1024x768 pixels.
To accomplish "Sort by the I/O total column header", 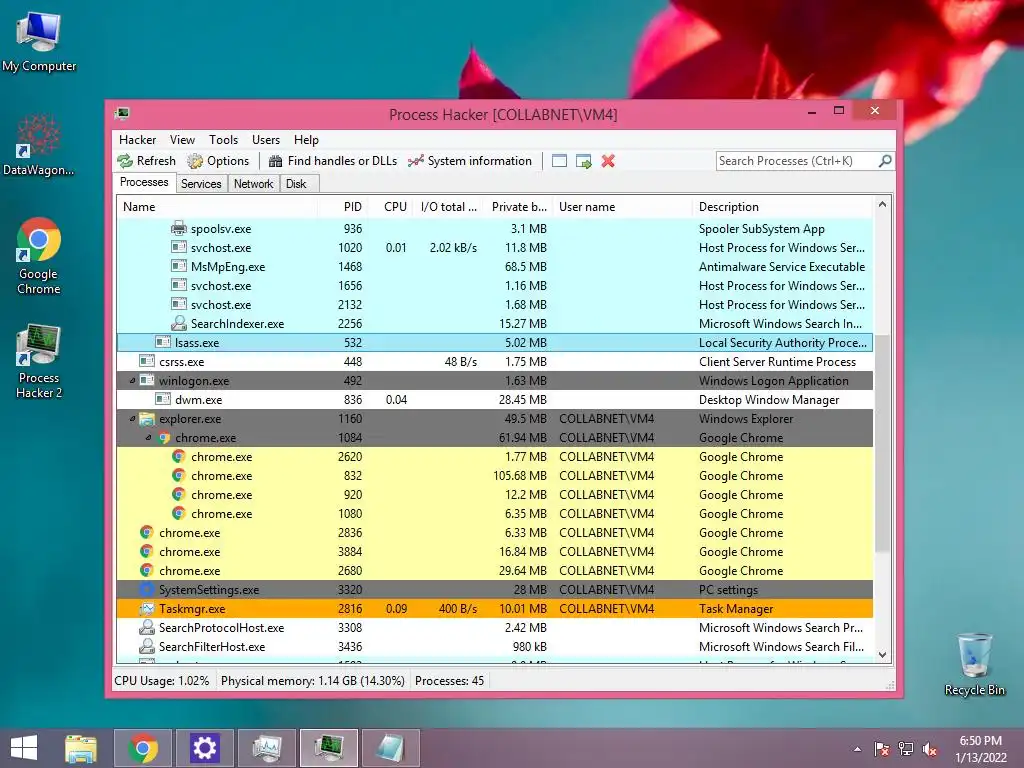I will pos(448,207).
